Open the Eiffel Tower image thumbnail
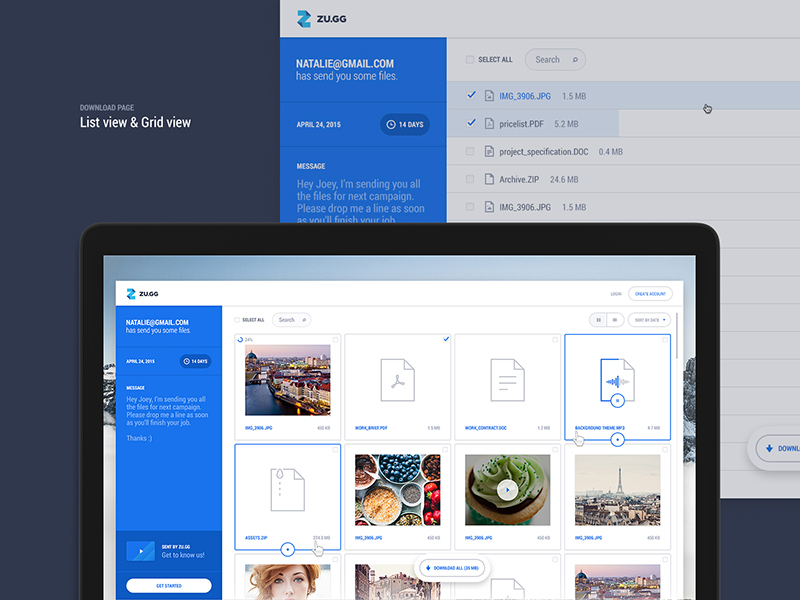This screenshot has width=800, height=600. click(x=617, y=490)
